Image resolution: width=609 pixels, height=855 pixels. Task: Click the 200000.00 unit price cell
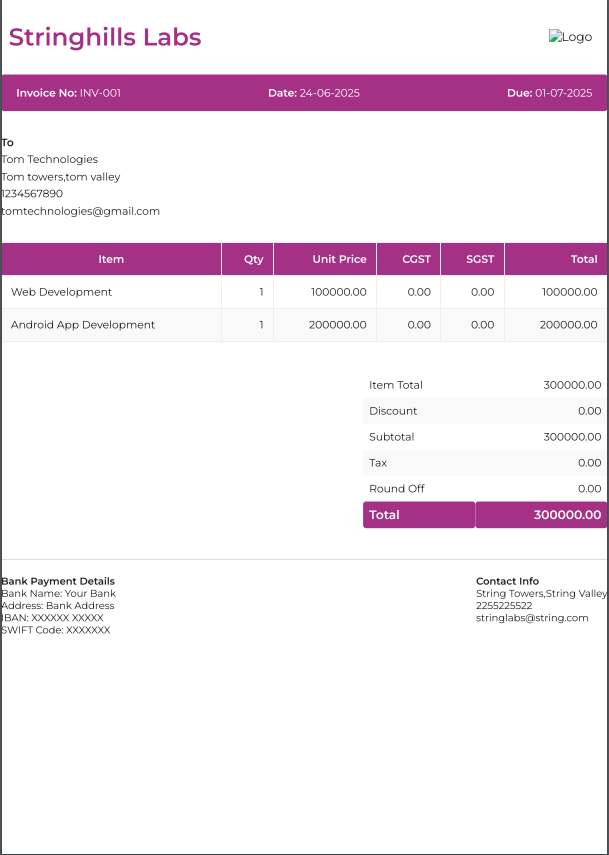(338, 325)
